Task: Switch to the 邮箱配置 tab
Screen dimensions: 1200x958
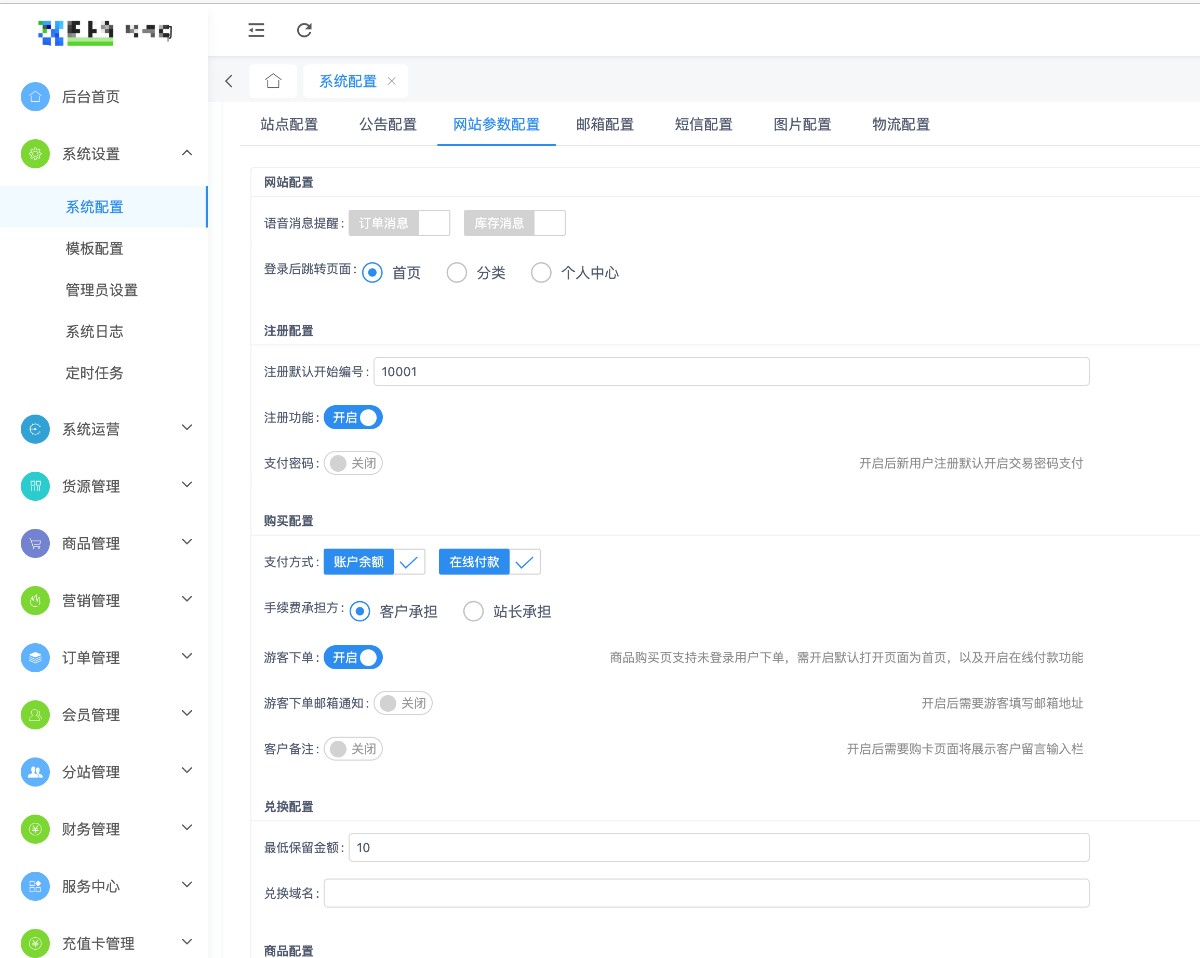Action: [x=605, y=125]
